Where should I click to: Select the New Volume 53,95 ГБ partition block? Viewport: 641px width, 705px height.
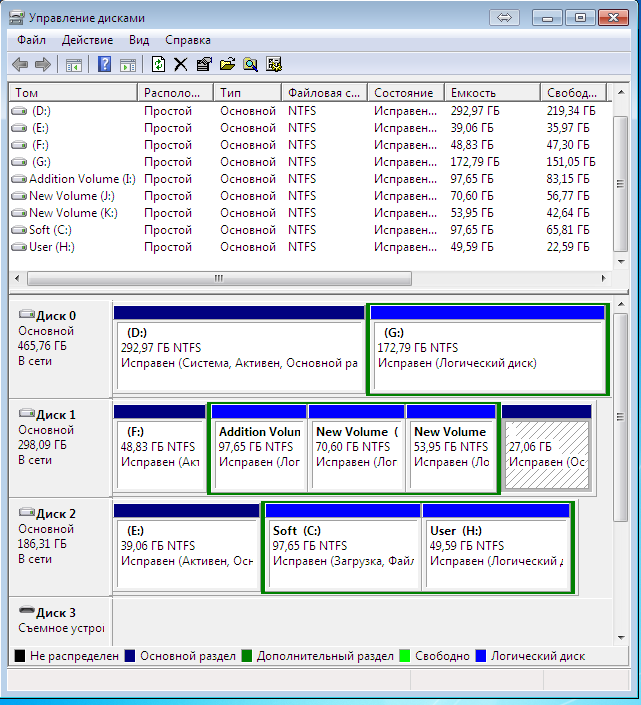click(x=451, y=447)
